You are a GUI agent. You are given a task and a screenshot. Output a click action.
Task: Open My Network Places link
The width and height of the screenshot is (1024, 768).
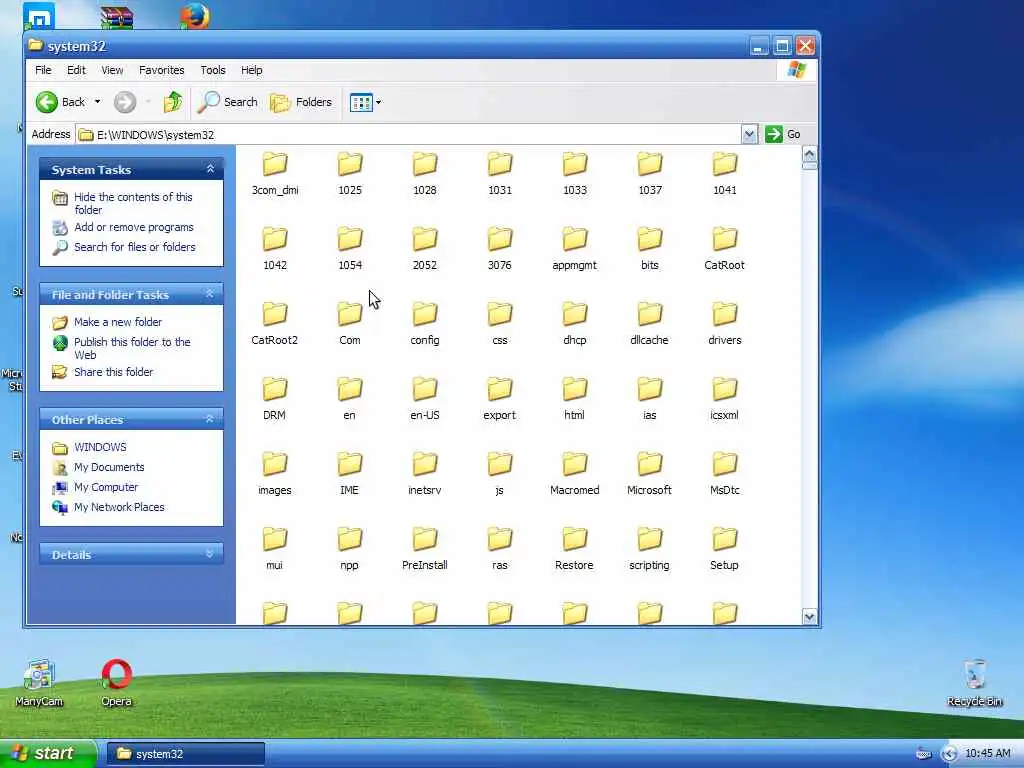tap(119, 507)
